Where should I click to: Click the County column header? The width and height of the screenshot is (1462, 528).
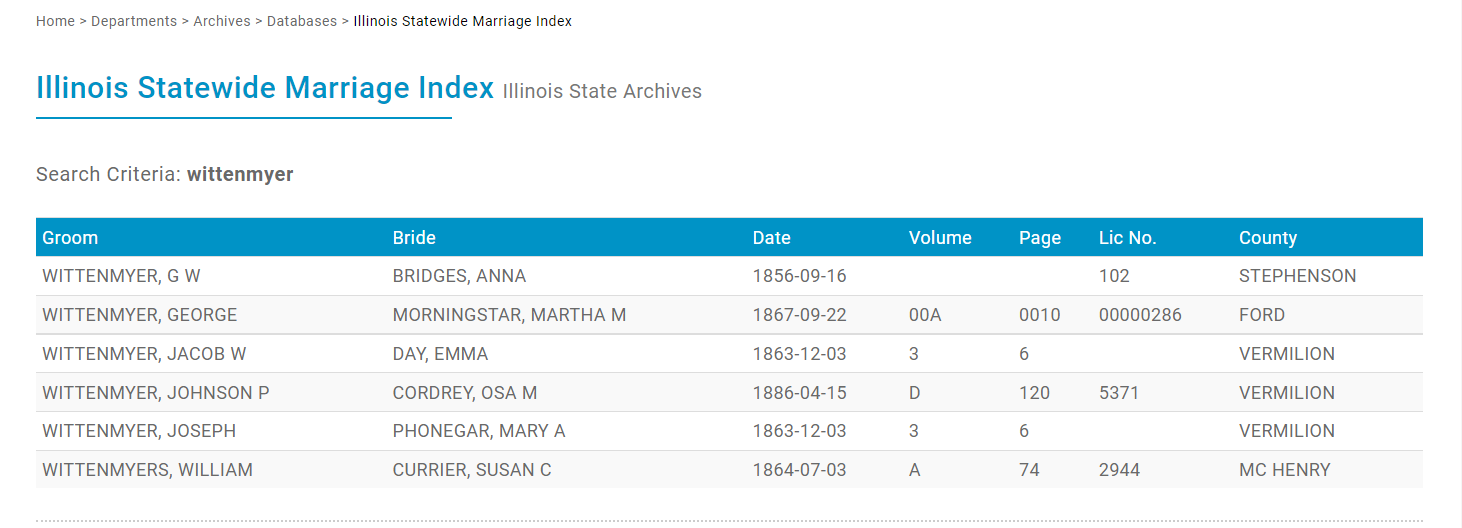point(1268,238)
